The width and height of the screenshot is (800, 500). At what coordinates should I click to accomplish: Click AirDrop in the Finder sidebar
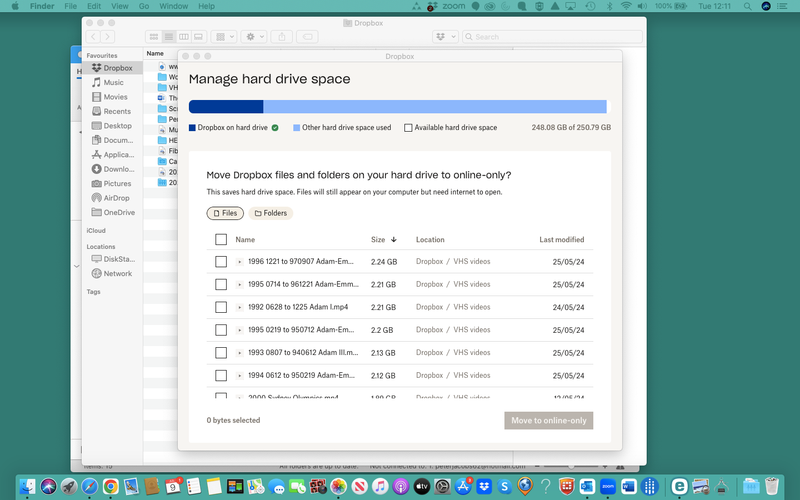[116, 198]
